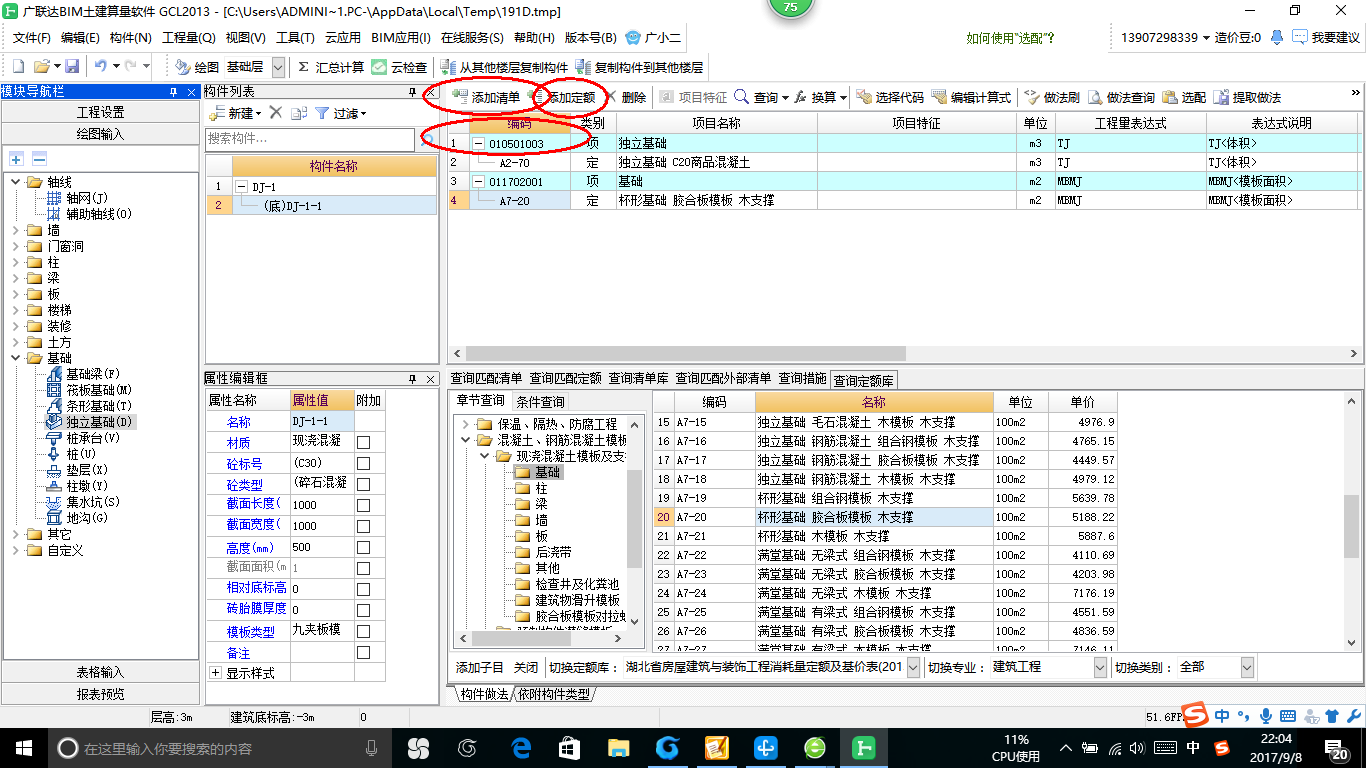The height and width of the screenshot is (768, 1366).
Task: Click the 搜索构件 search field
Action: click(x=310, y=139)
